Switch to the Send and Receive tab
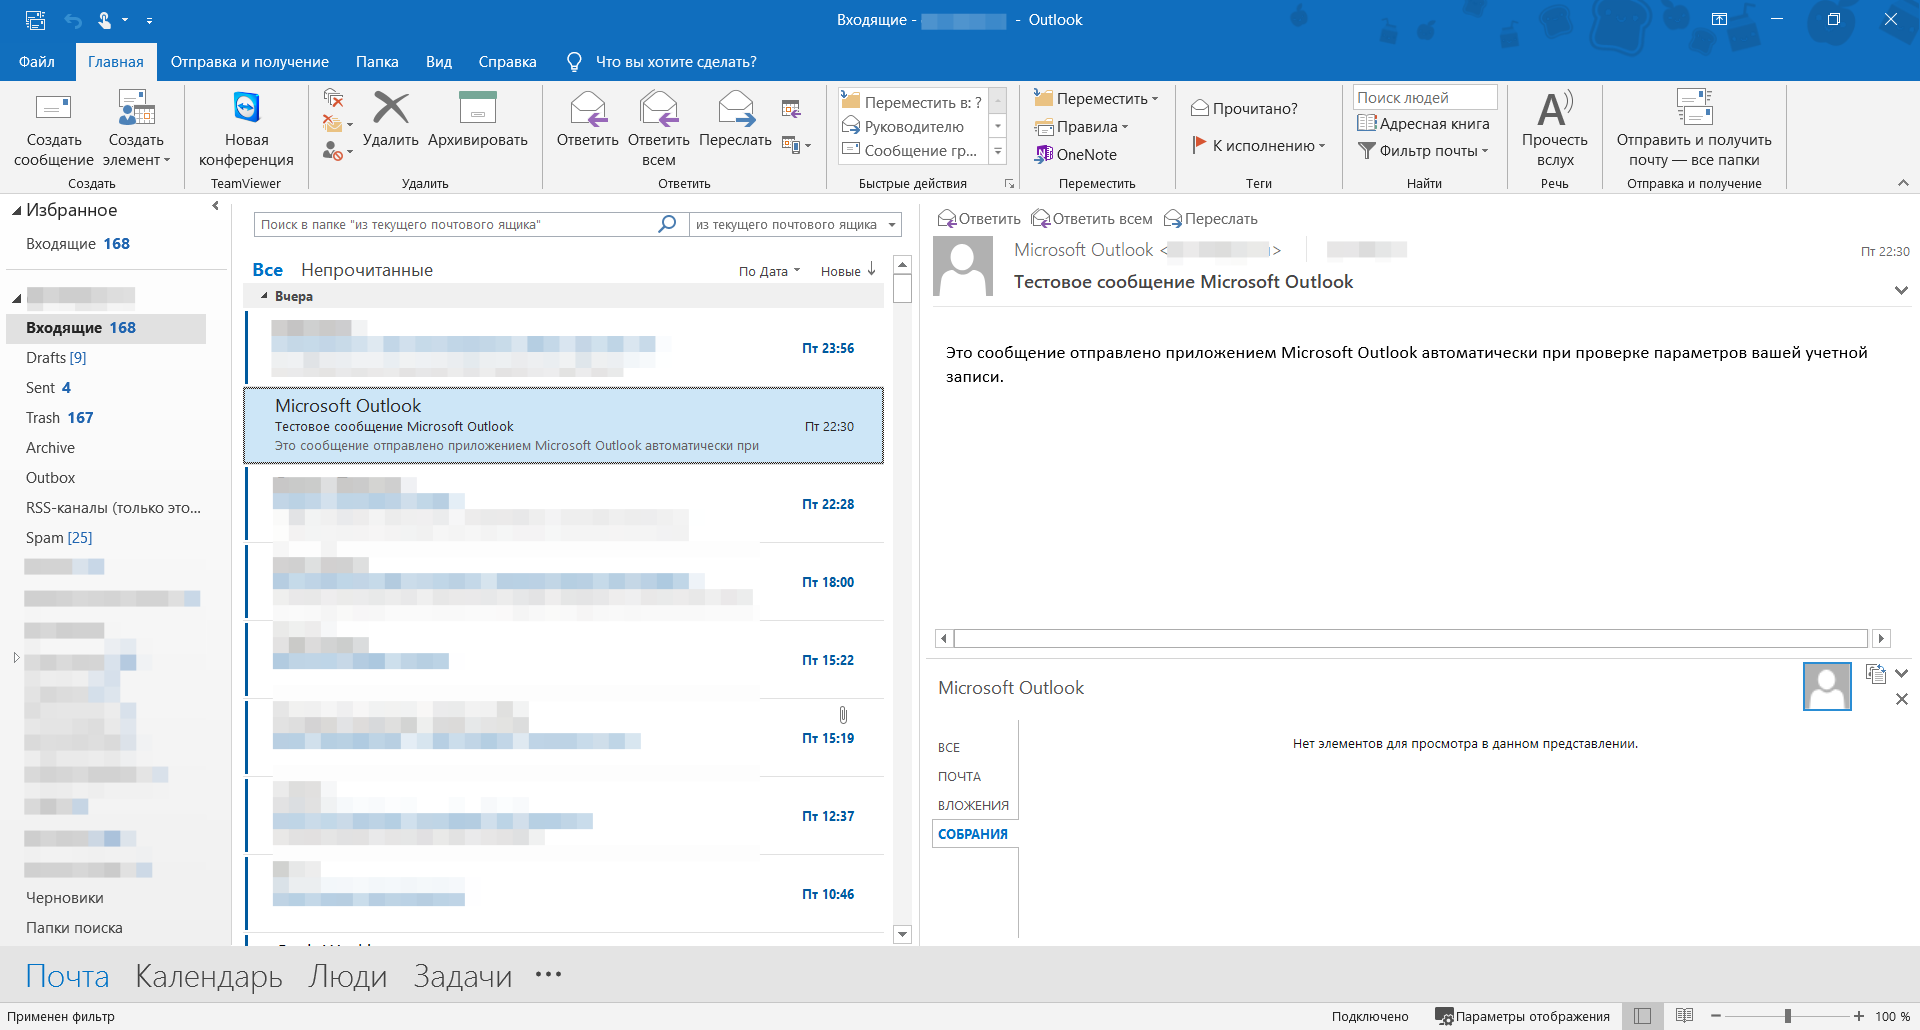Viewport: 1920px width, 1030px height. [x=249, y=61]
